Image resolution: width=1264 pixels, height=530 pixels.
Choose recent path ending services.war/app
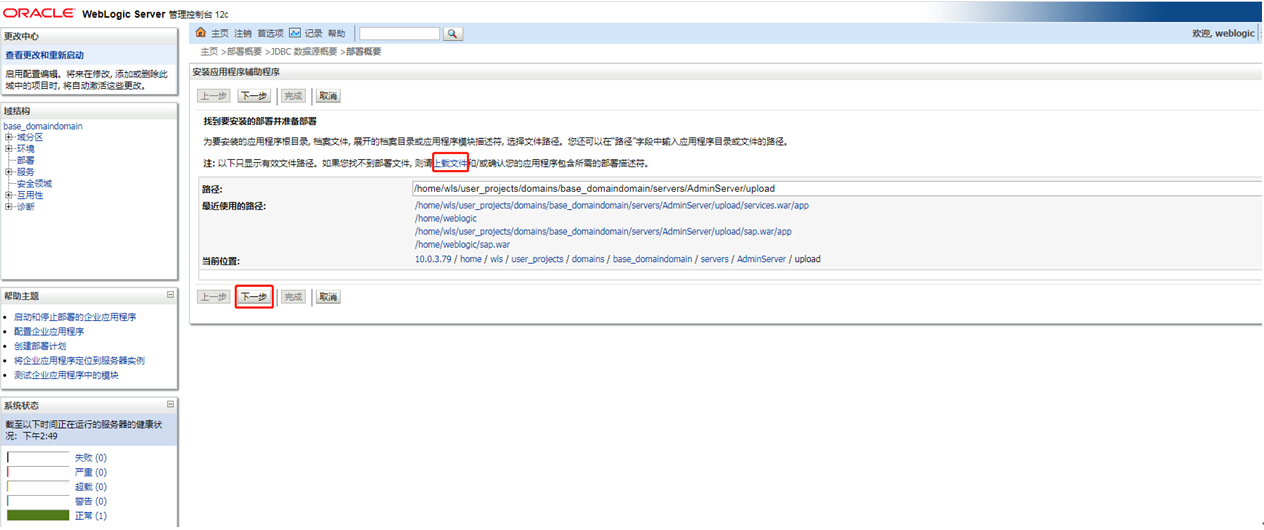coord(611,205)
